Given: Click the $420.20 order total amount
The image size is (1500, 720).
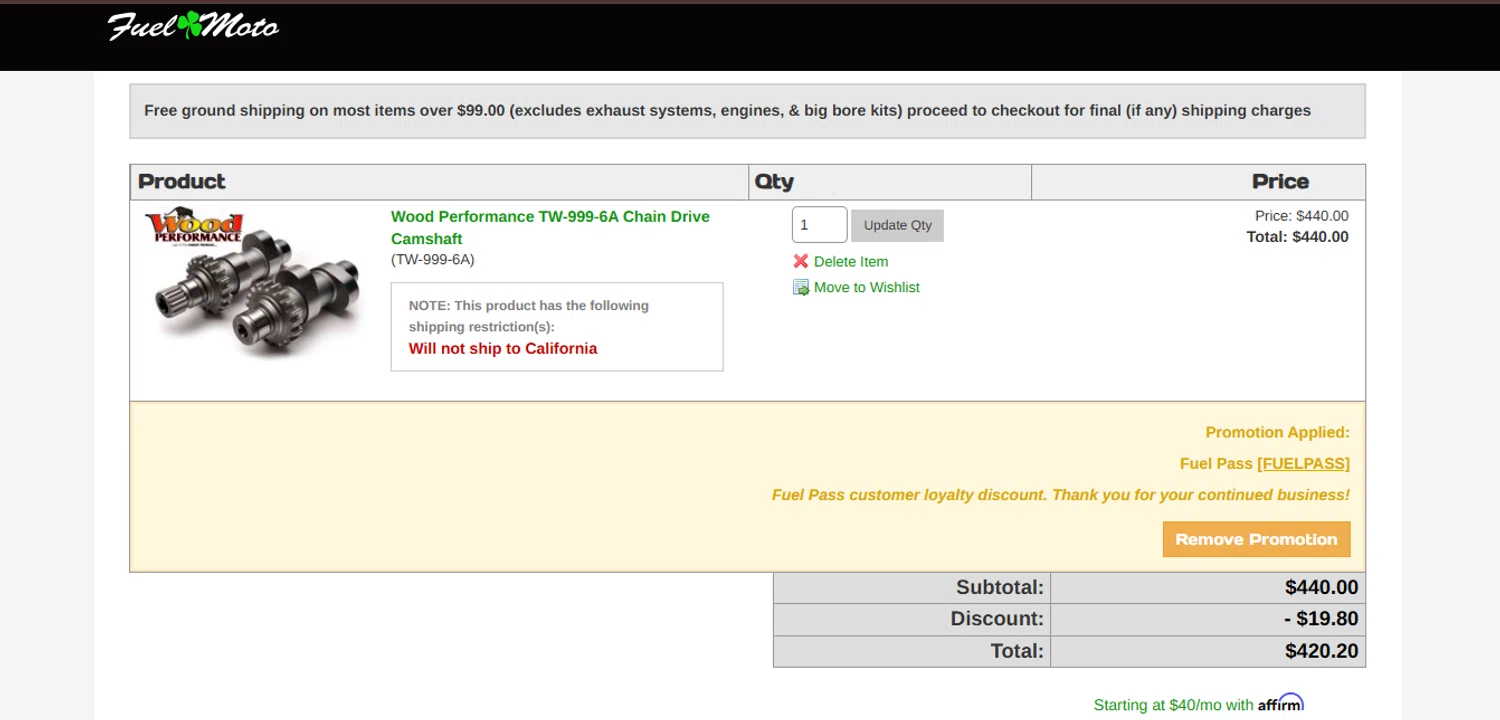Looking at the screenshot, I should point(1321,651).
